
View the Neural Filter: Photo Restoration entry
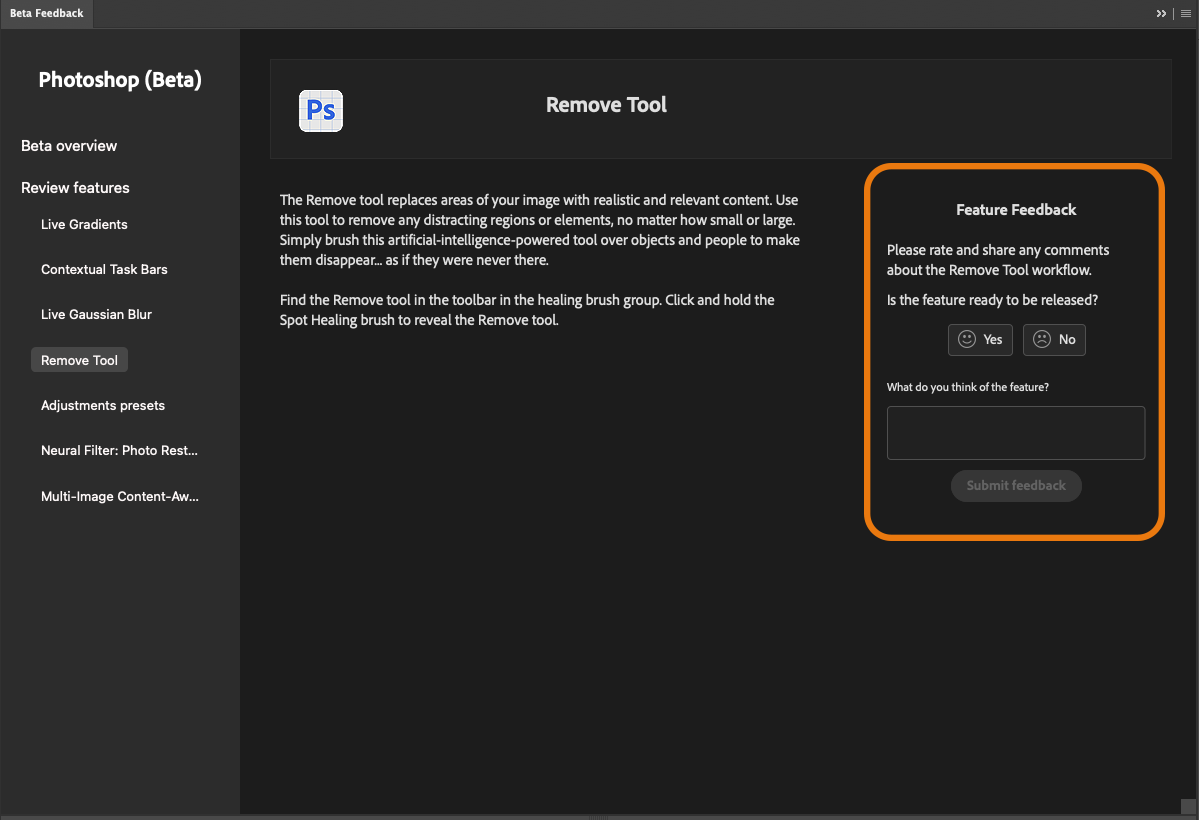(119, 450)
